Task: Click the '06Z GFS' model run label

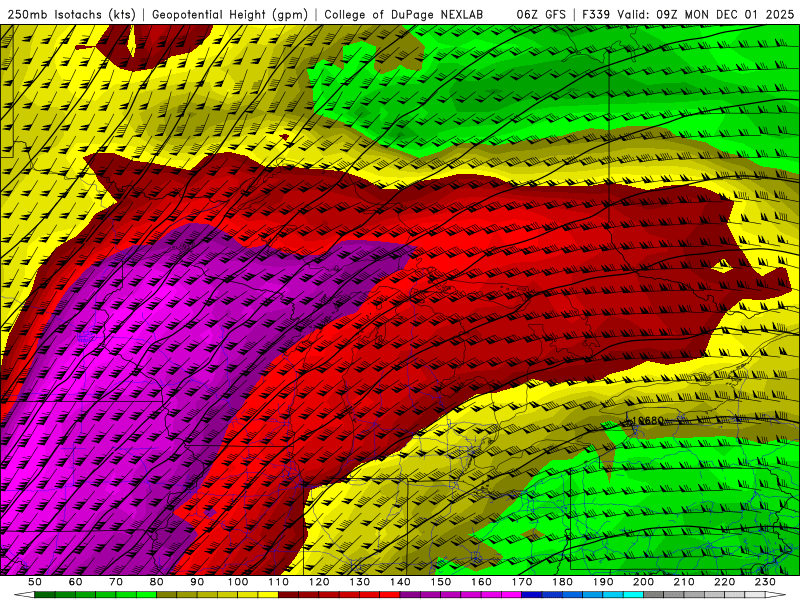Action: 541,14
